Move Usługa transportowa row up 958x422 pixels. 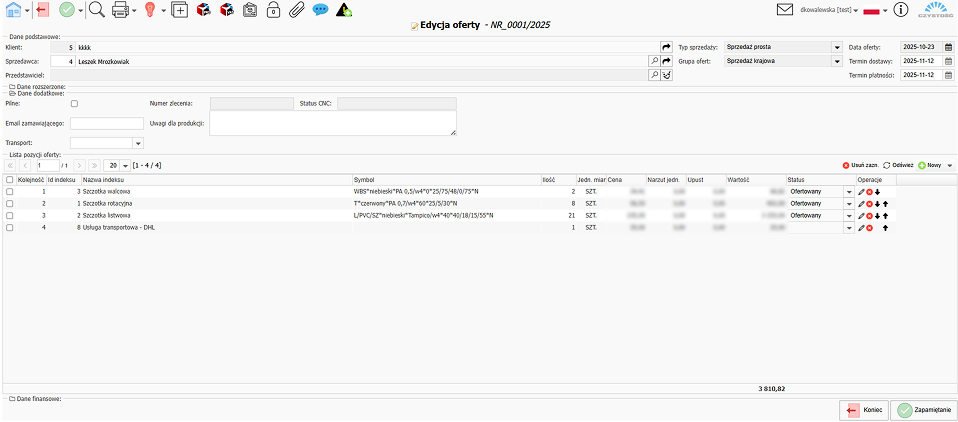pyautogui.click(x=885, y=228)
